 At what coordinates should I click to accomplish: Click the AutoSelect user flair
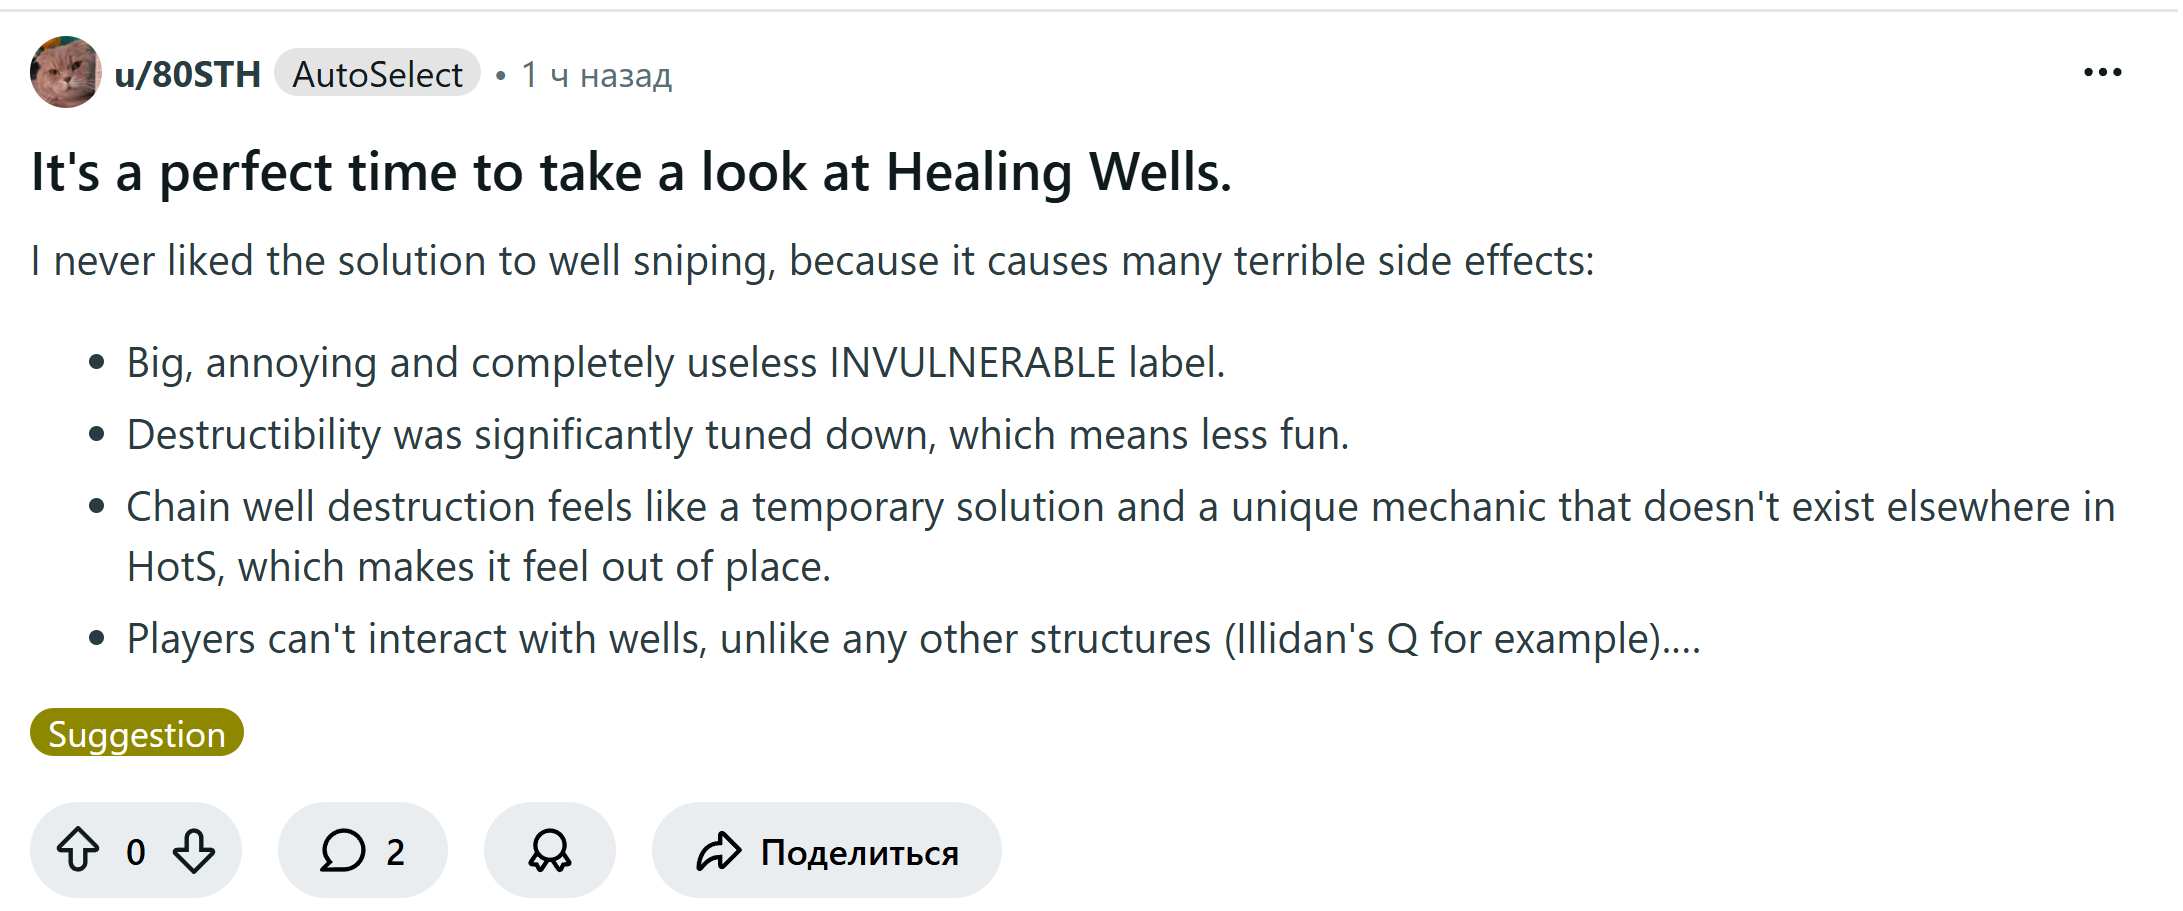tap(377, 75)
